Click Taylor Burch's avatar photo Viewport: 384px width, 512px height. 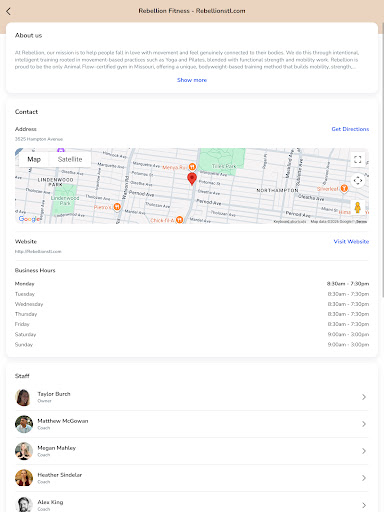coord(24,397)
